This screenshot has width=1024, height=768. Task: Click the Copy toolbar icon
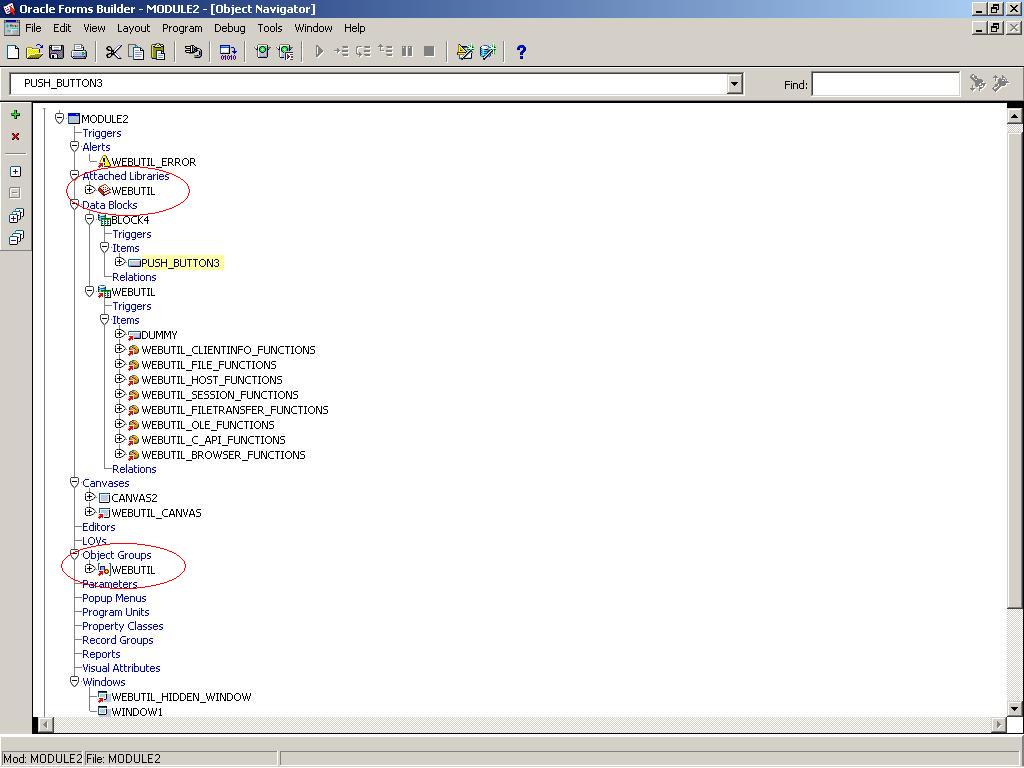(136, 52)
